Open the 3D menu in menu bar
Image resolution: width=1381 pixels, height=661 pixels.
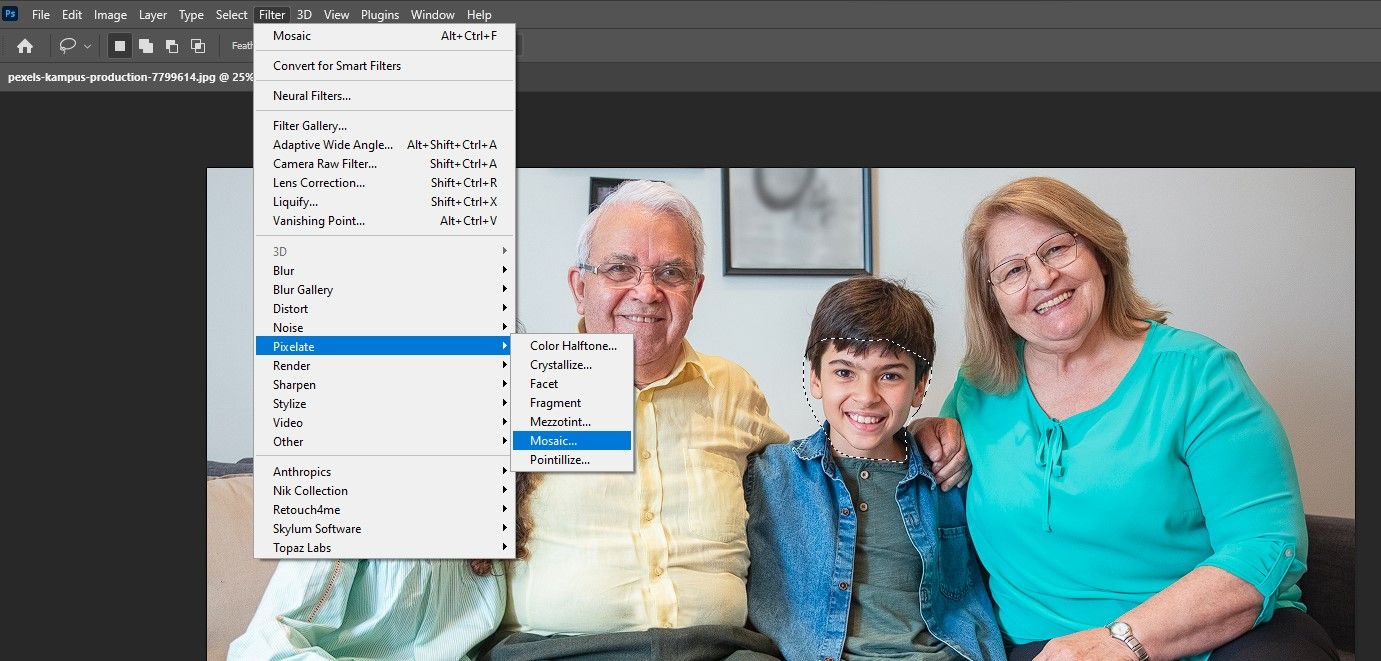point(304,15)
